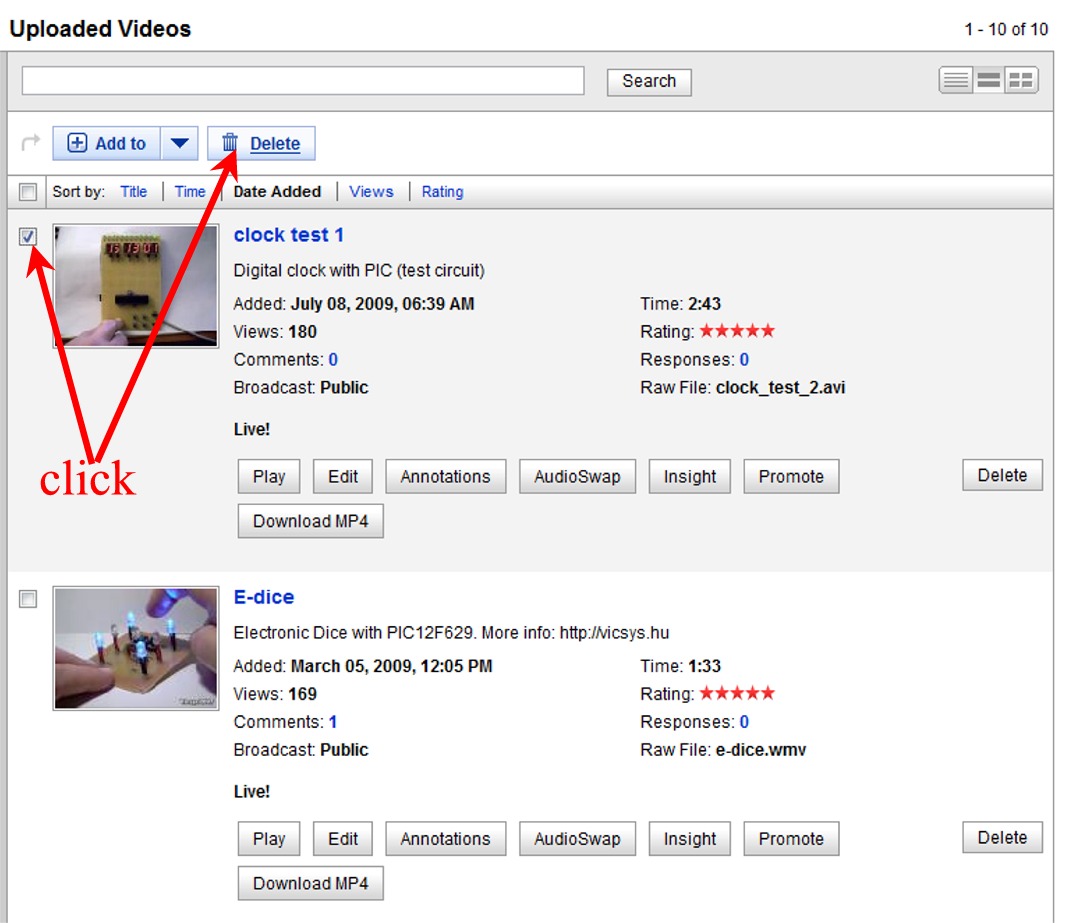Edit the E-dice video

(x=343, y=839)
